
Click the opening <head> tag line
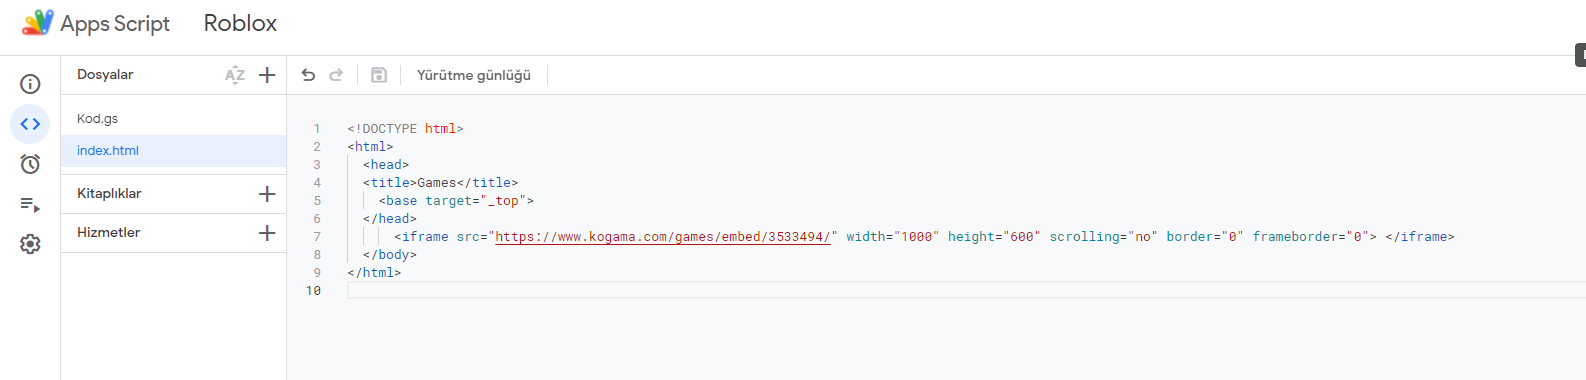coord(386,165)
